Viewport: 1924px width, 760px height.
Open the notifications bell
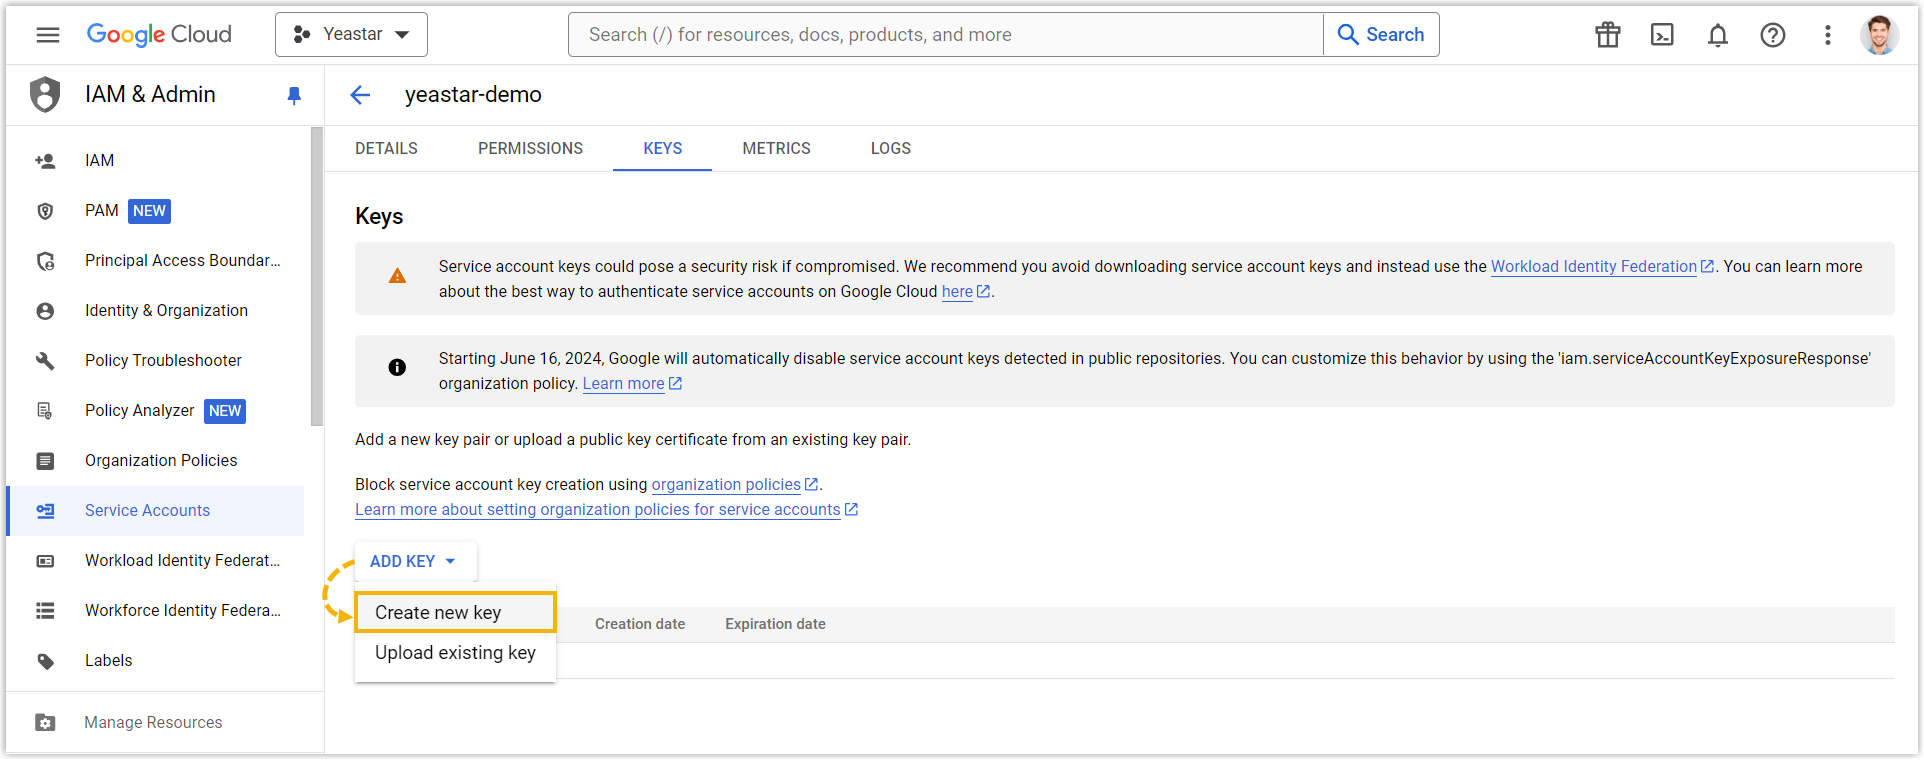pyautogui.click(x=1717, y=35)
